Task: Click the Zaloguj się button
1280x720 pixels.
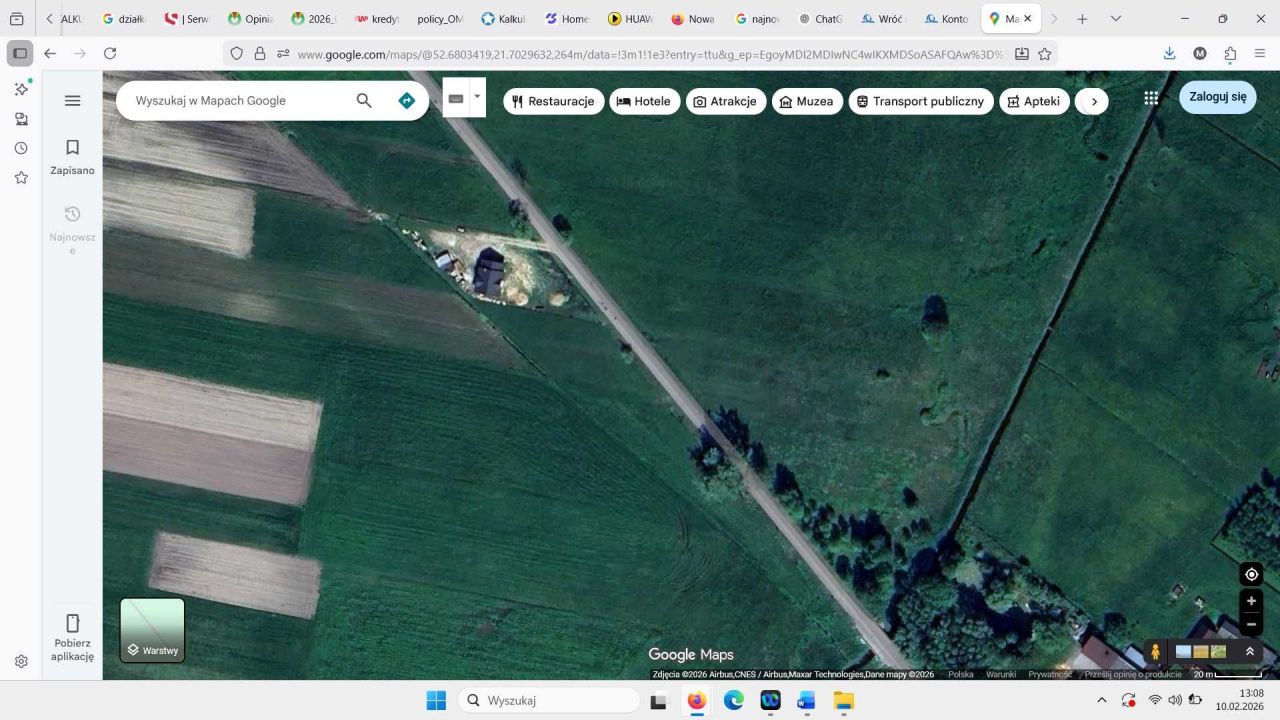Action: [x=1217, y=97]
